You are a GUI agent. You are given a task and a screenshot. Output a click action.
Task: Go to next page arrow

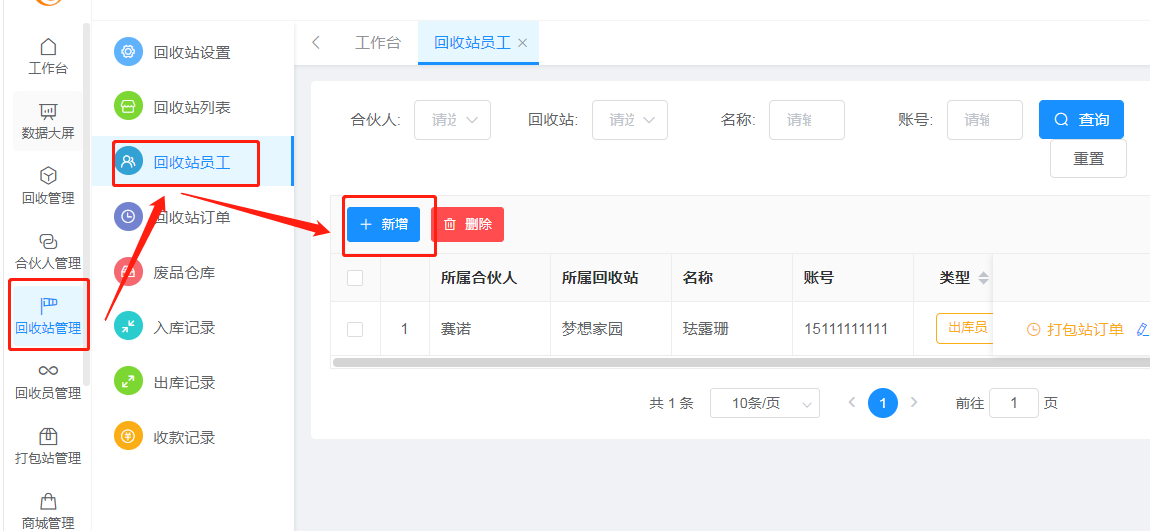tap(914, 402)
